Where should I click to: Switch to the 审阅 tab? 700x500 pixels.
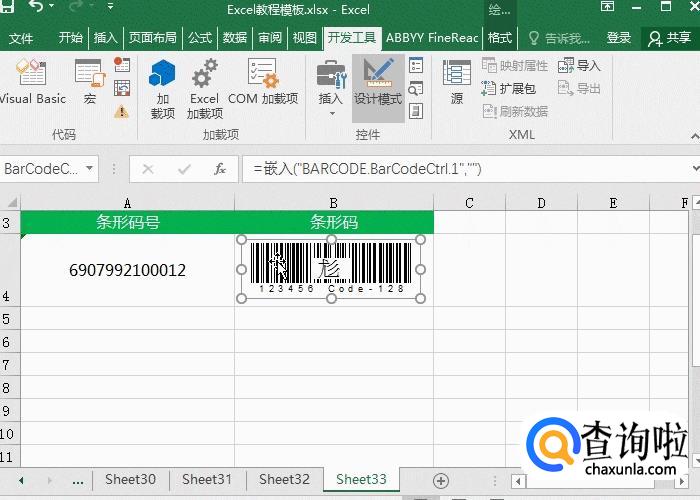point(270,38)
